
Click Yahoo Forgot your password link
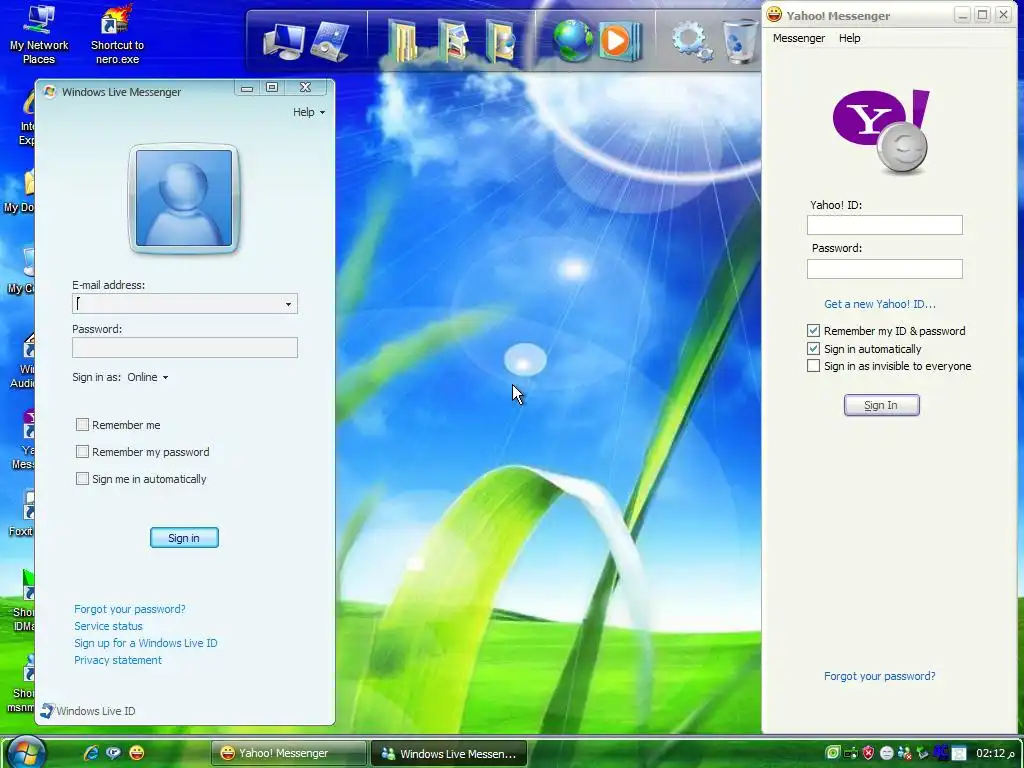tap(879, 676)
